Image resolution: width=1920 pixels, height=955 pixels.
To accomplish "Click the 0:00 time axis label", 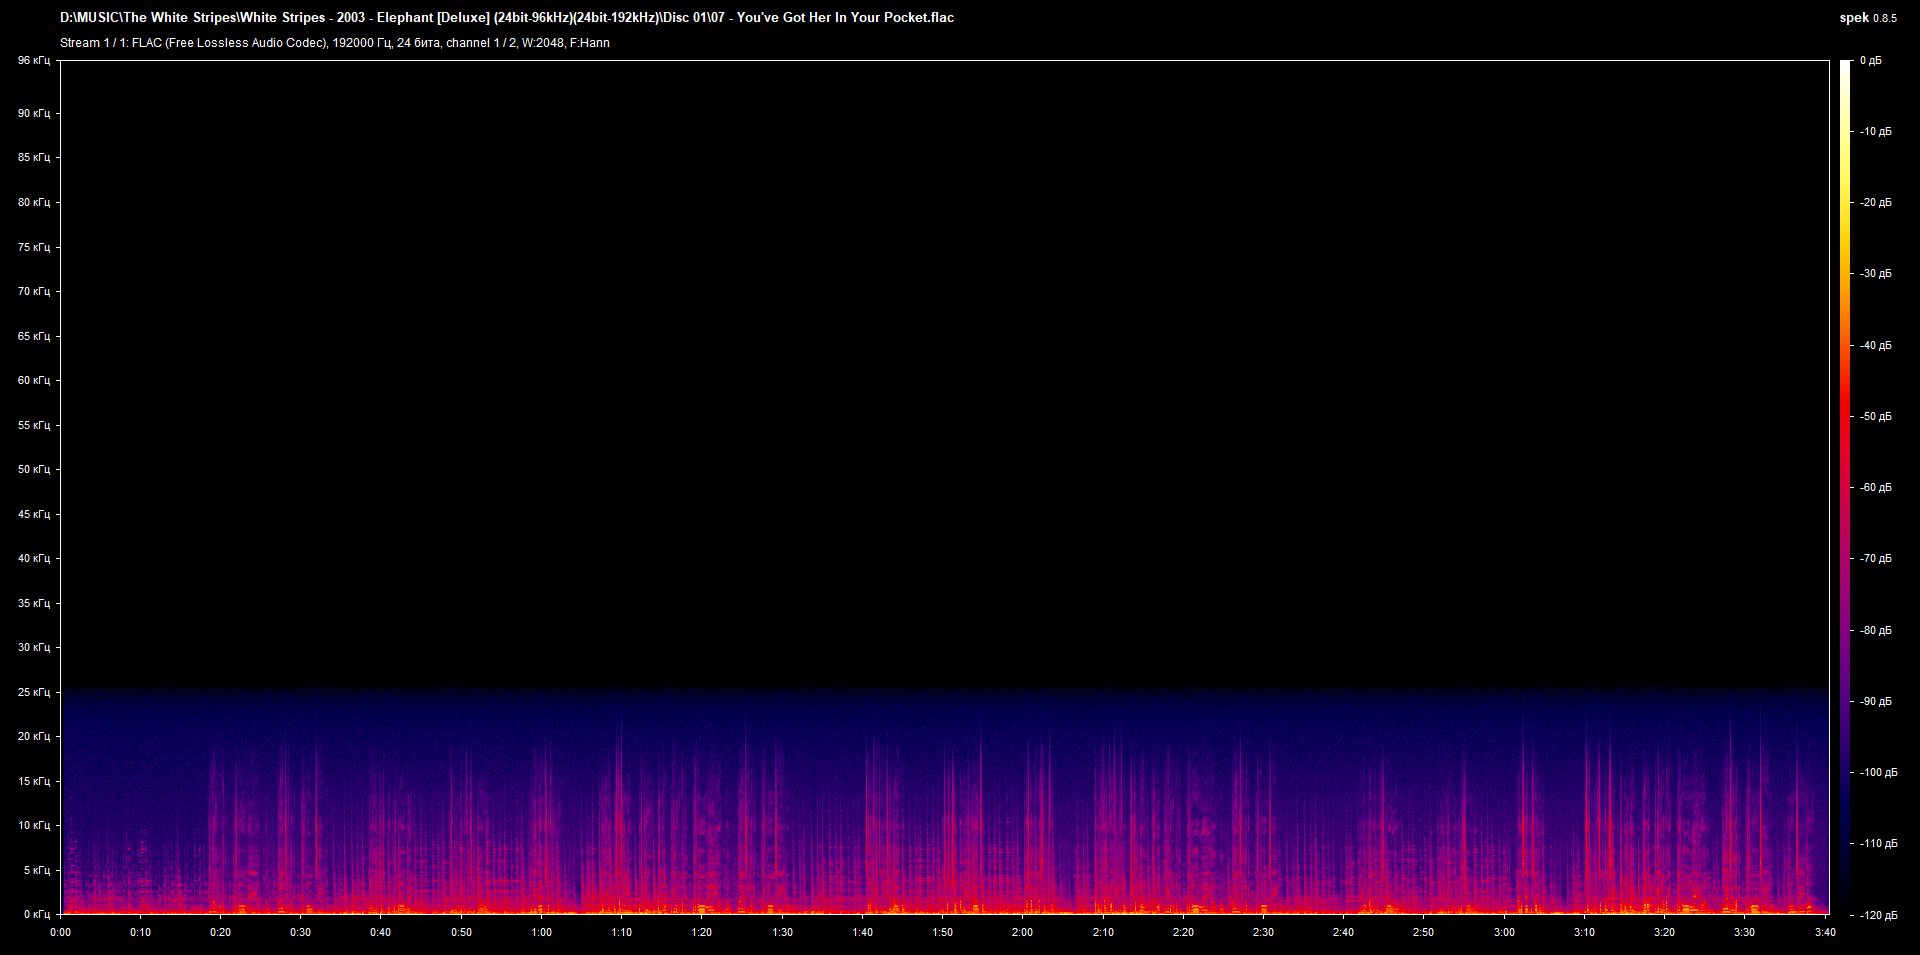I will [x=61, y=932].
